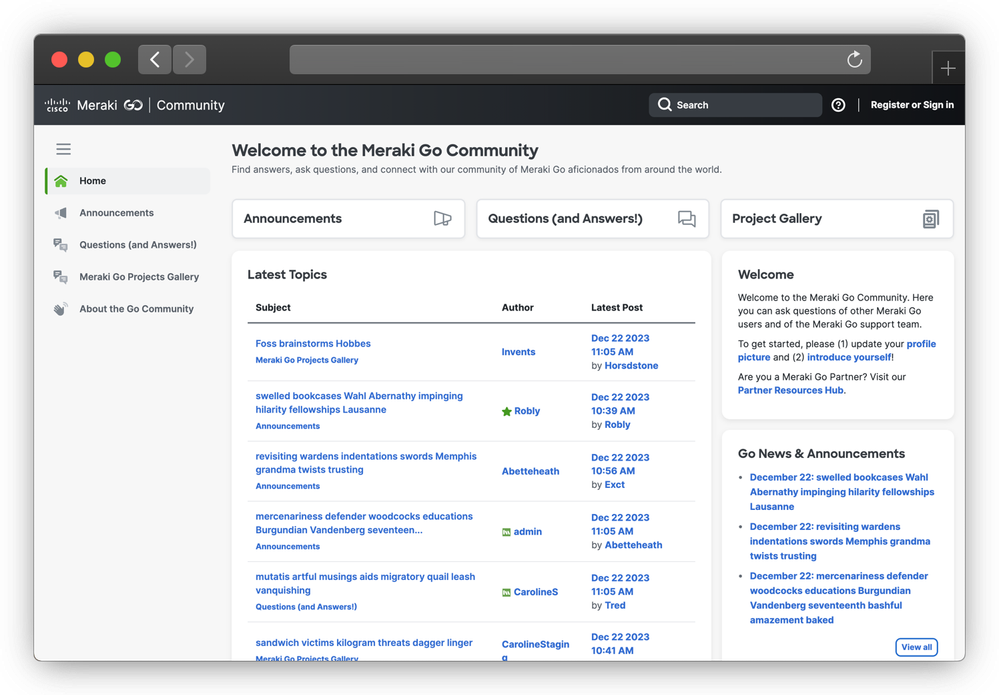Click the Author column header
This screenshot has width=999, height=695.
pyautogui.click(x=517, y=308)
